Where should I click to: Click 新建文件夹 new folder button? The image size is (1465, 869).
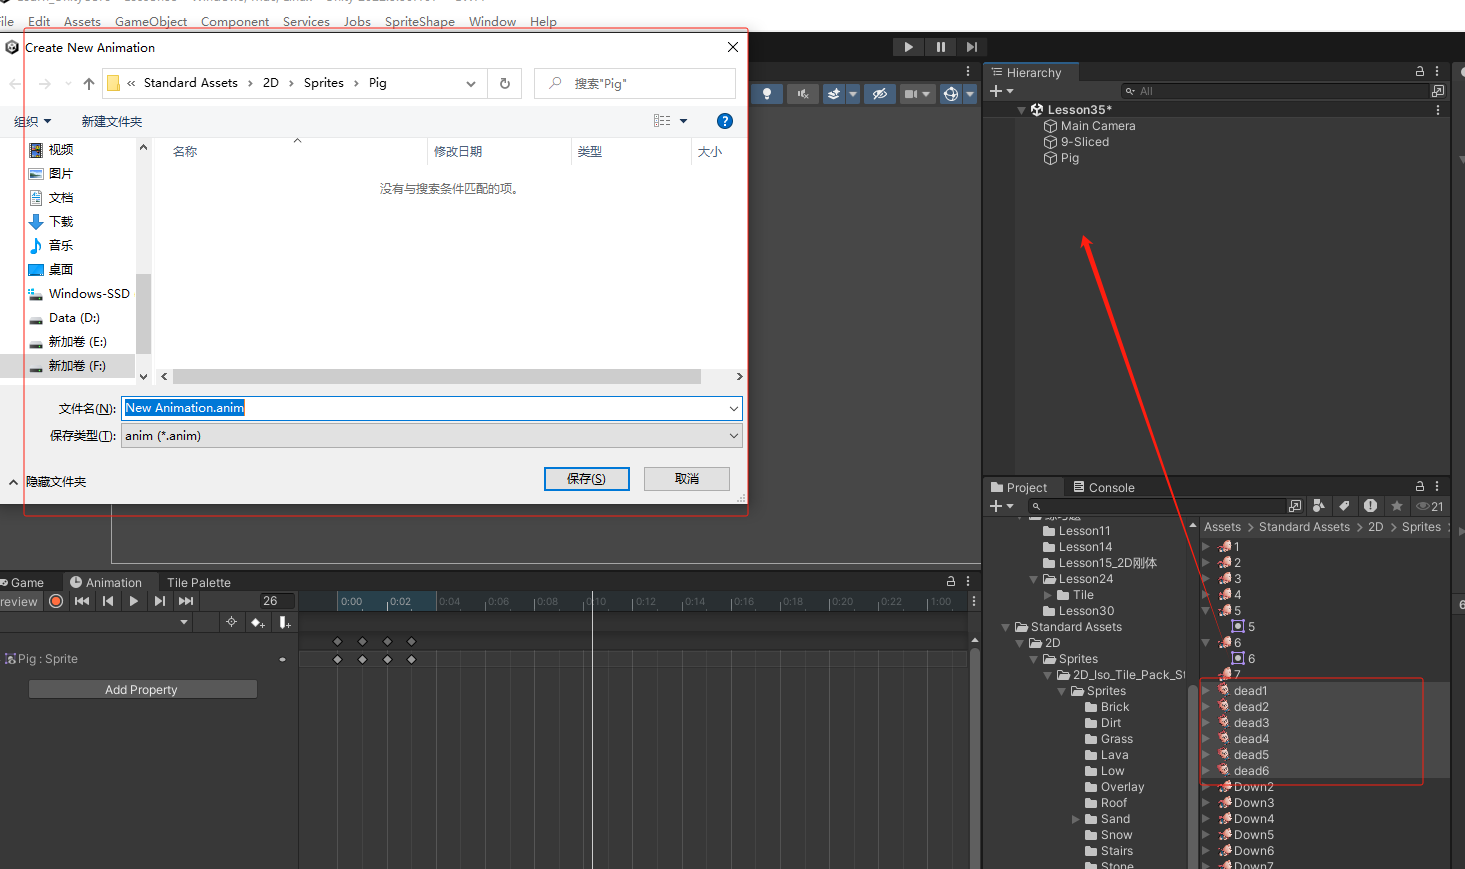(x=112, y=121)
